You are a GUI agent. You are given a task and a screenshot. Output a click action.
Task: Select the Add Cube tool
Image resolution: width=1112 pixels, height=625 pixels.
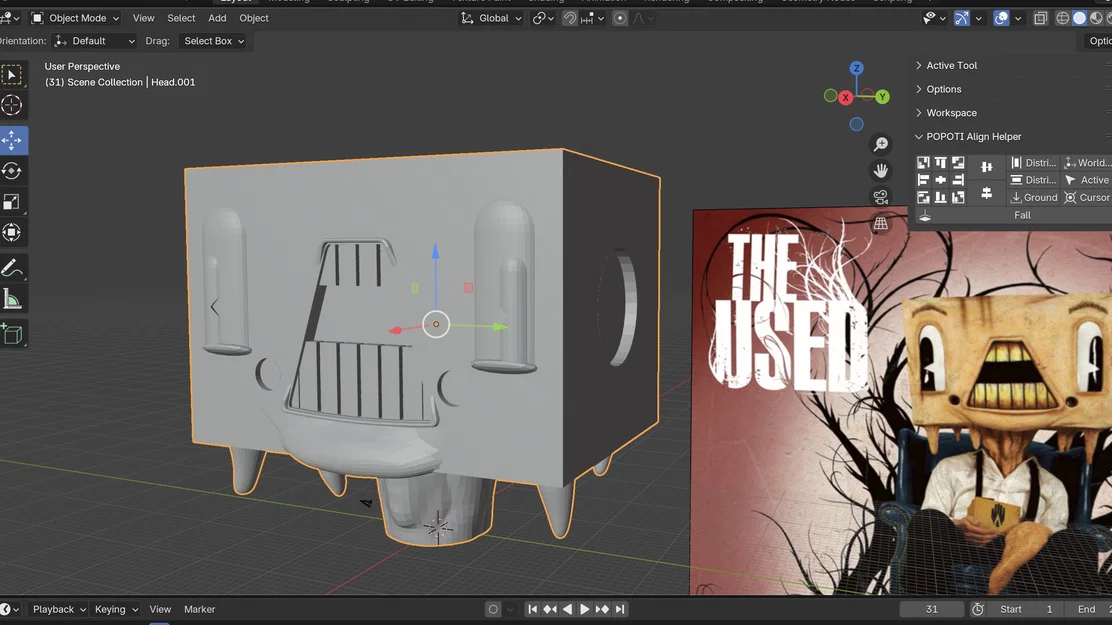pyautogui.click(x=12, y=334)
